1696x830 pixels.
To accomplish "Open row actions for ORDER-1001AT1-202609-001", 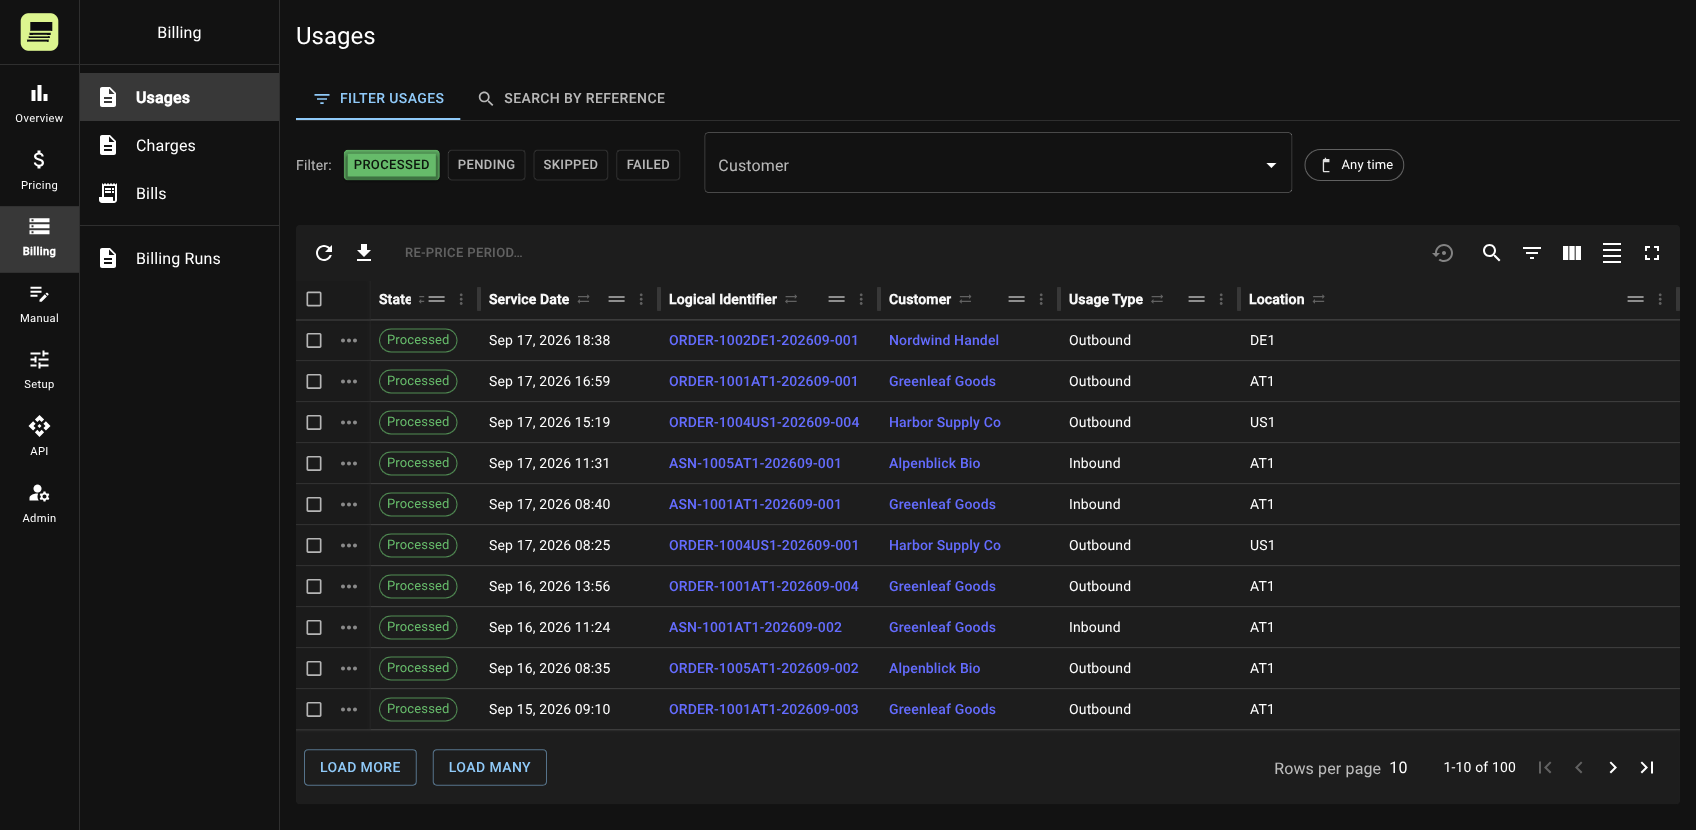I will coord(349,381).
